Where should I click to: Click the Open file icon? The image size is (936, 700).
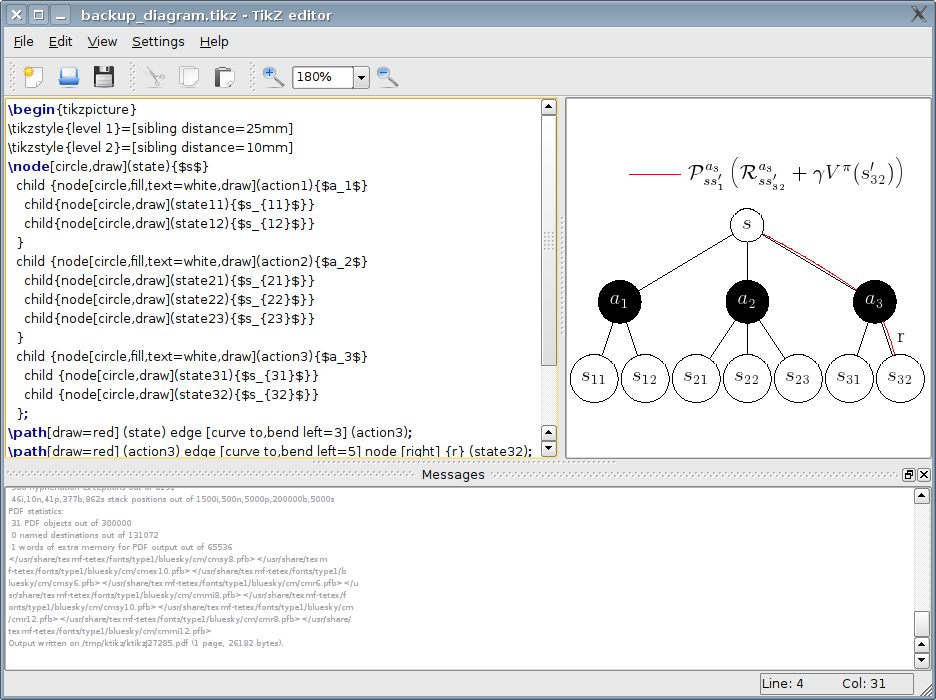coord(68,77)
